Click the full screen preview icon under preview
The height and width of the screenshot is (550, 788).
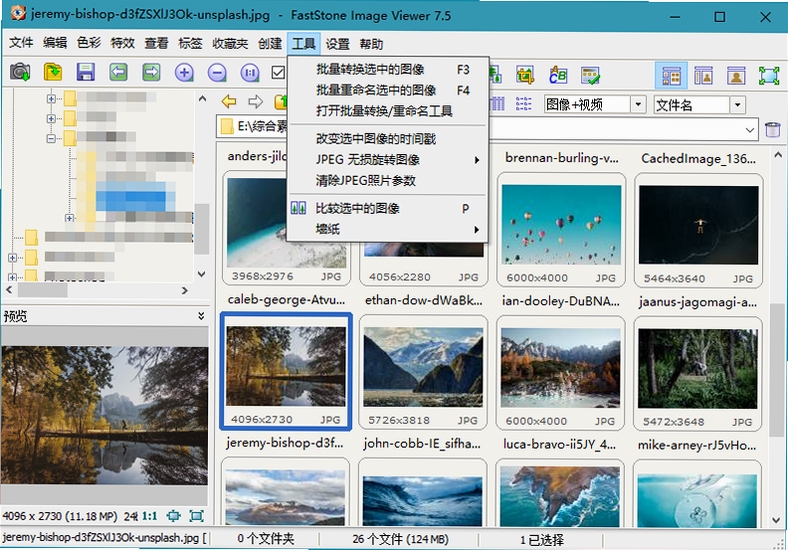pos(196,516)
